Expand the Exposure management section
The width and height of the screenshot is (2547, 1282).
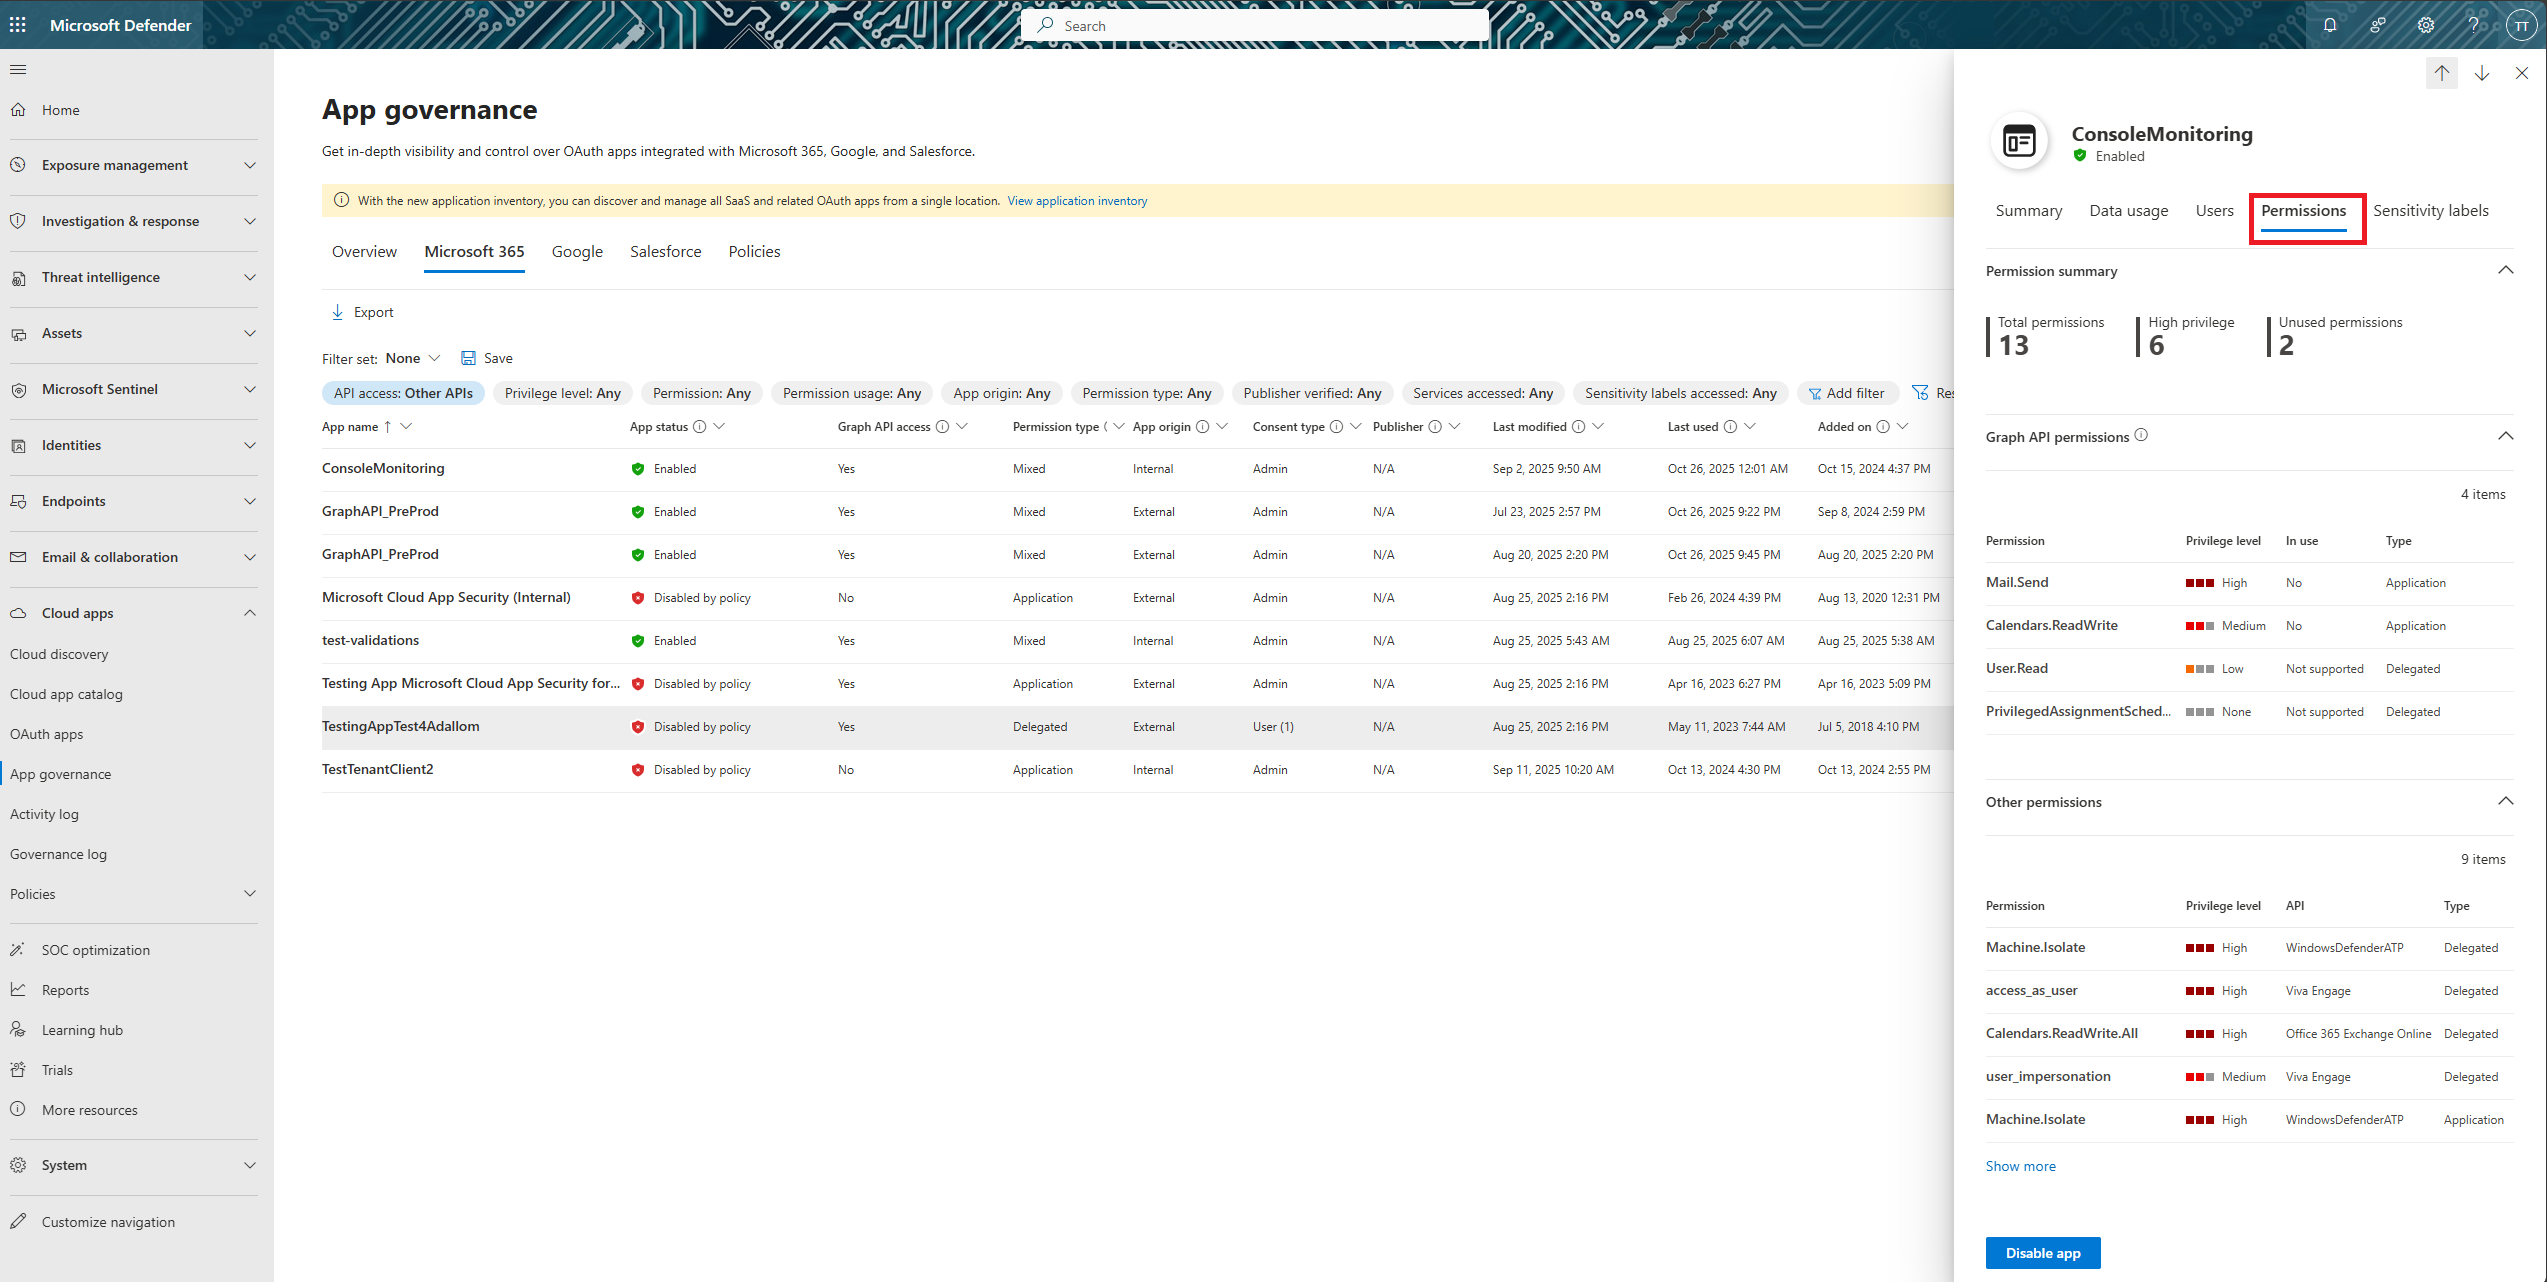[250, 165]
